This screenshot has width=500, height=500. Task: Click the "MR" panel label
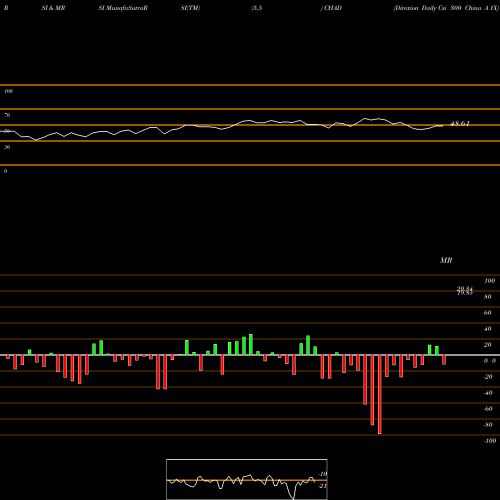point(446,260)
